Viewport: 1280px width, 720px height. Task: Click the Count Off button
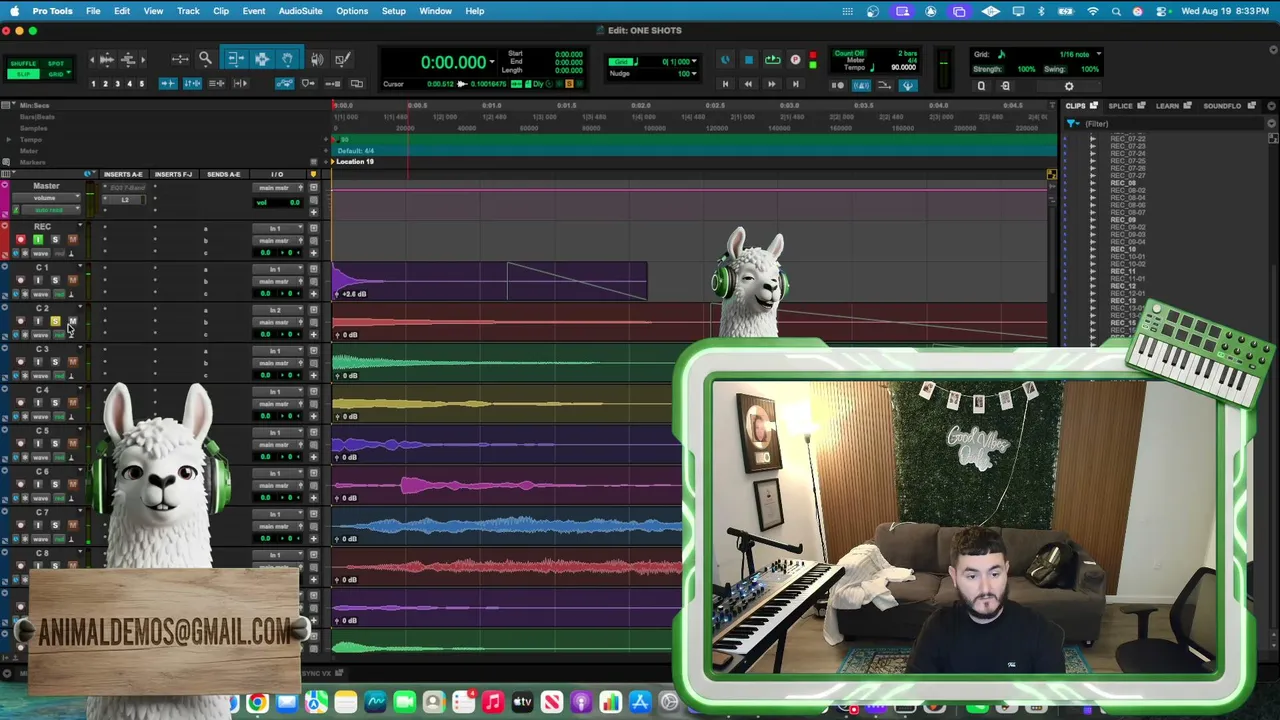[x=850, y=53]
